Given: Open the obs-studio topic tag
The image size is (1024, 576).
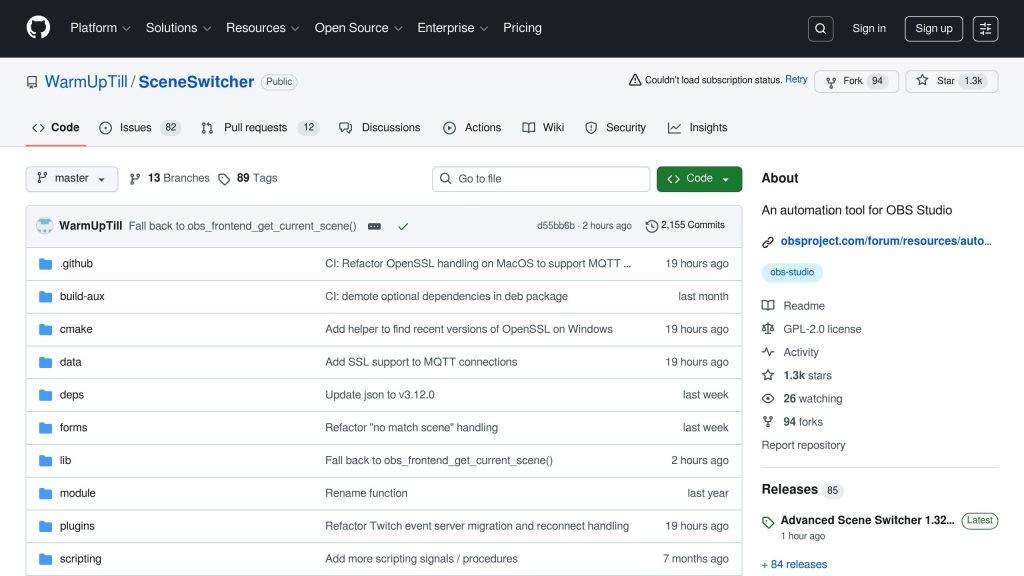Looking at the screenshot, I should tap(792, 271).
